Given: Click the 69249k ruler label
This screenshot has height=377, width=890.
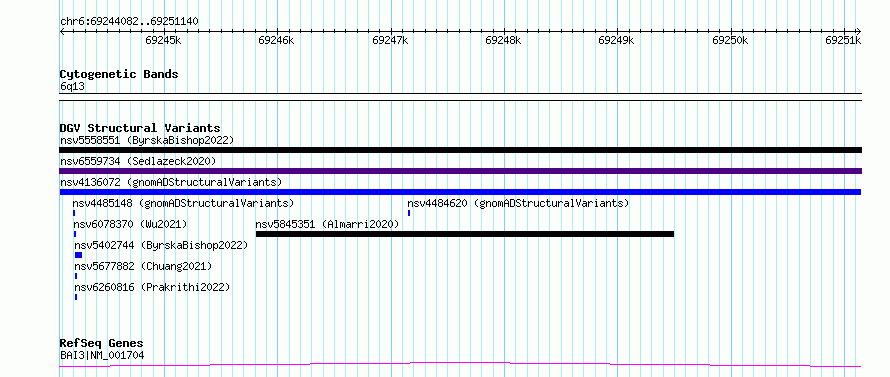Looking at the screenshot, I should [616, 40].
